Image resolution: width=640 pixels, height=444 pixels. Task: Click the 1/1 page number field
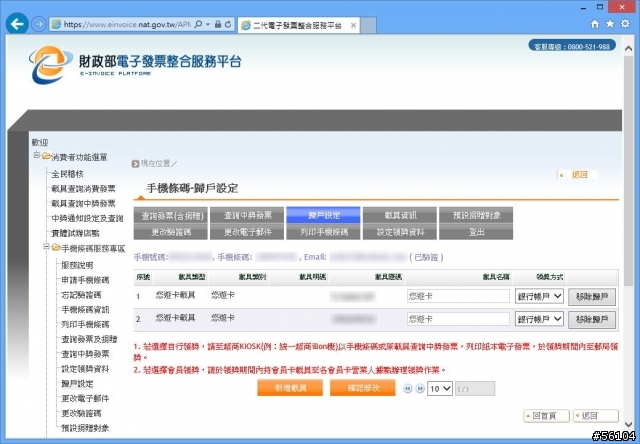click(x=475, y=389)
